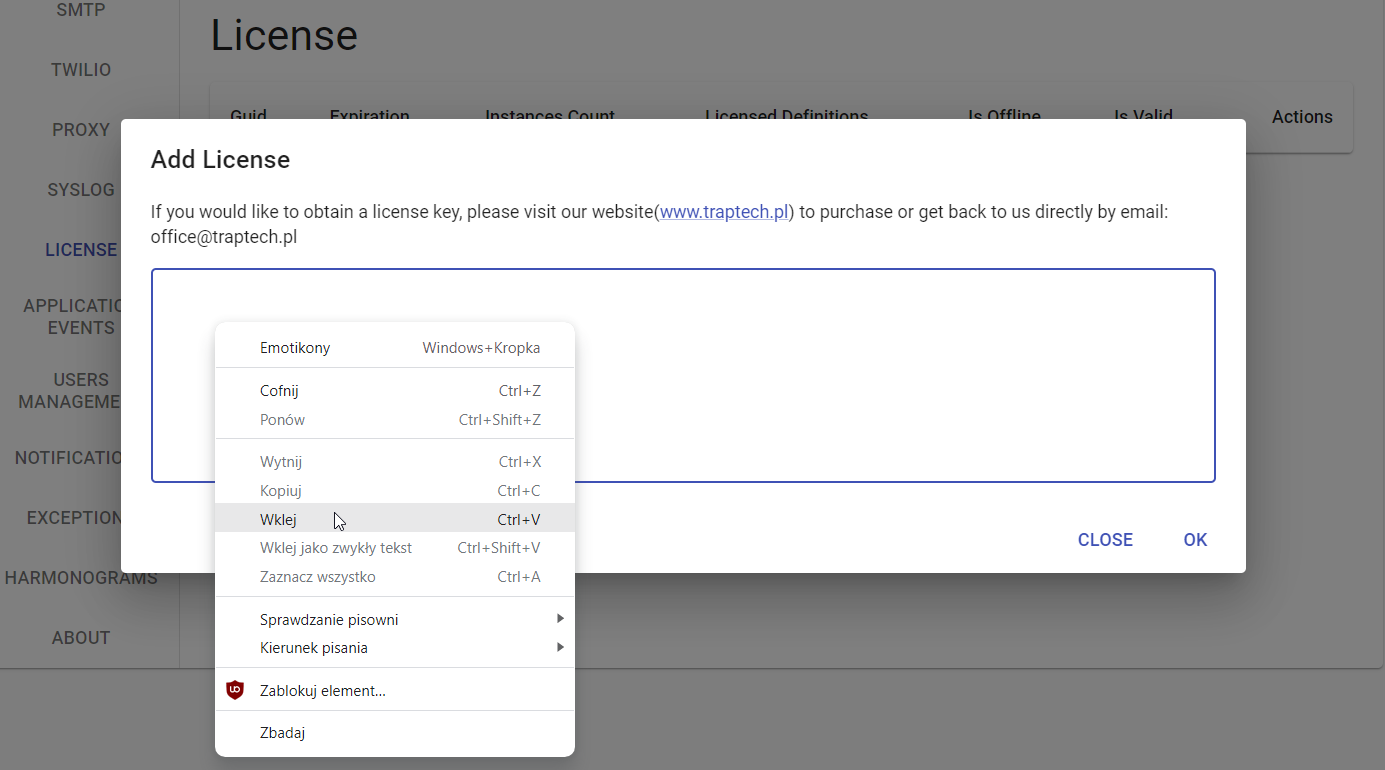Select Zablokuj element... entry
Viewport: 1385px width, 770px height.
coord(395,691)
